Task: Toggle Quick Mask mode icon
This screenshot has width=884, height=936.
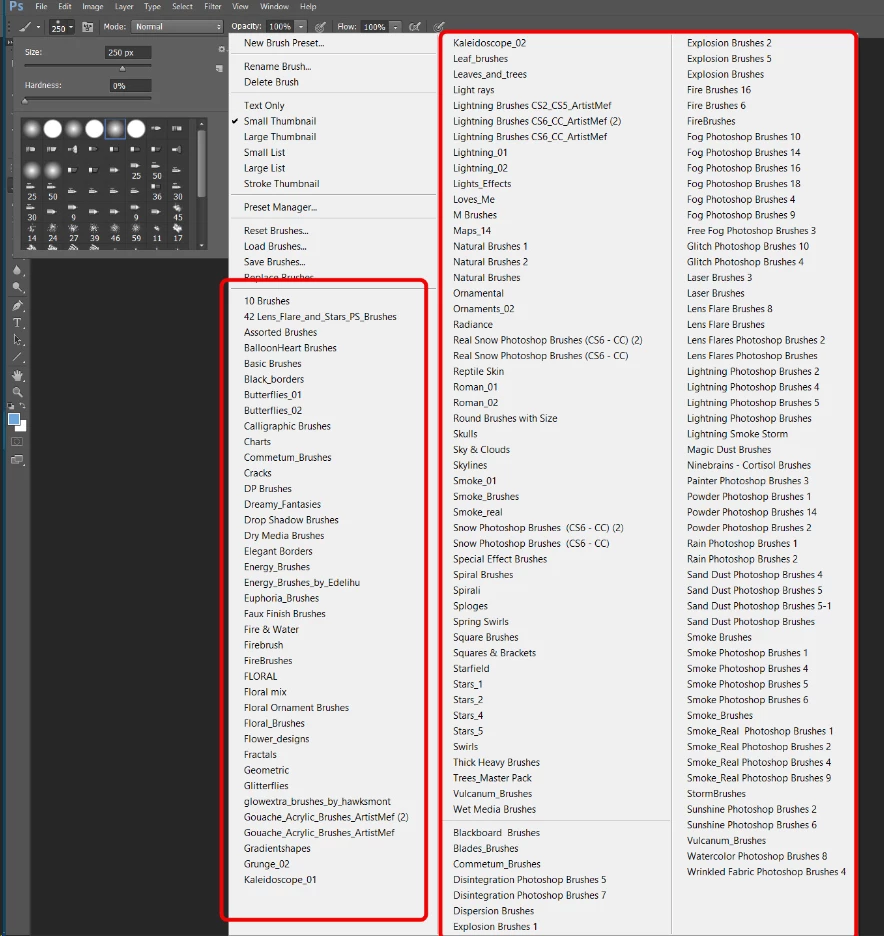Action: [17, 442]
